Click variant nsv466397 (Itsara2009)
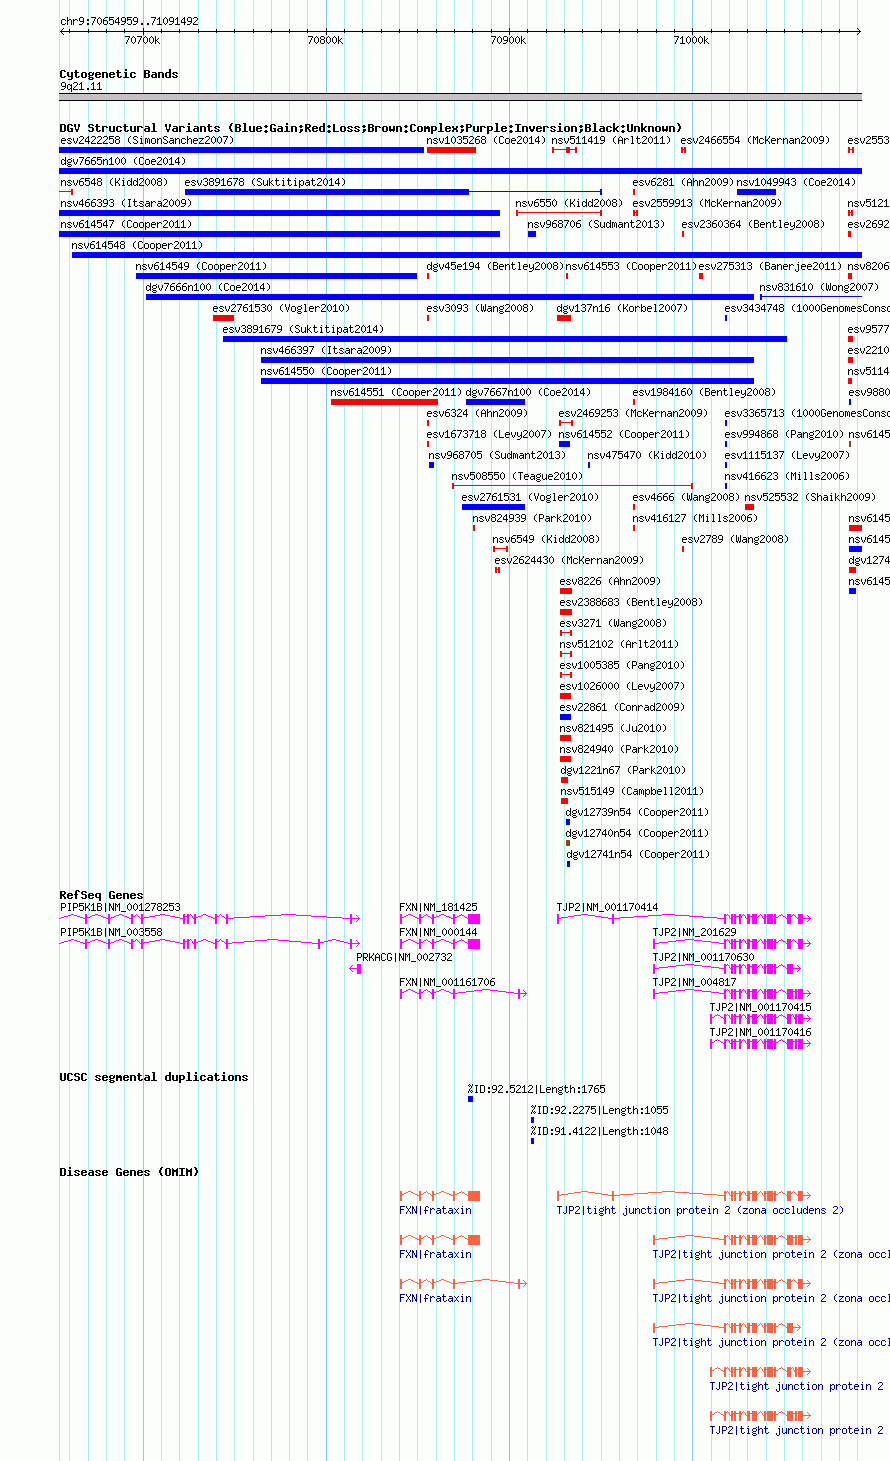The height and width of the screenshot is (1461, 890). (x=327, y=351)
